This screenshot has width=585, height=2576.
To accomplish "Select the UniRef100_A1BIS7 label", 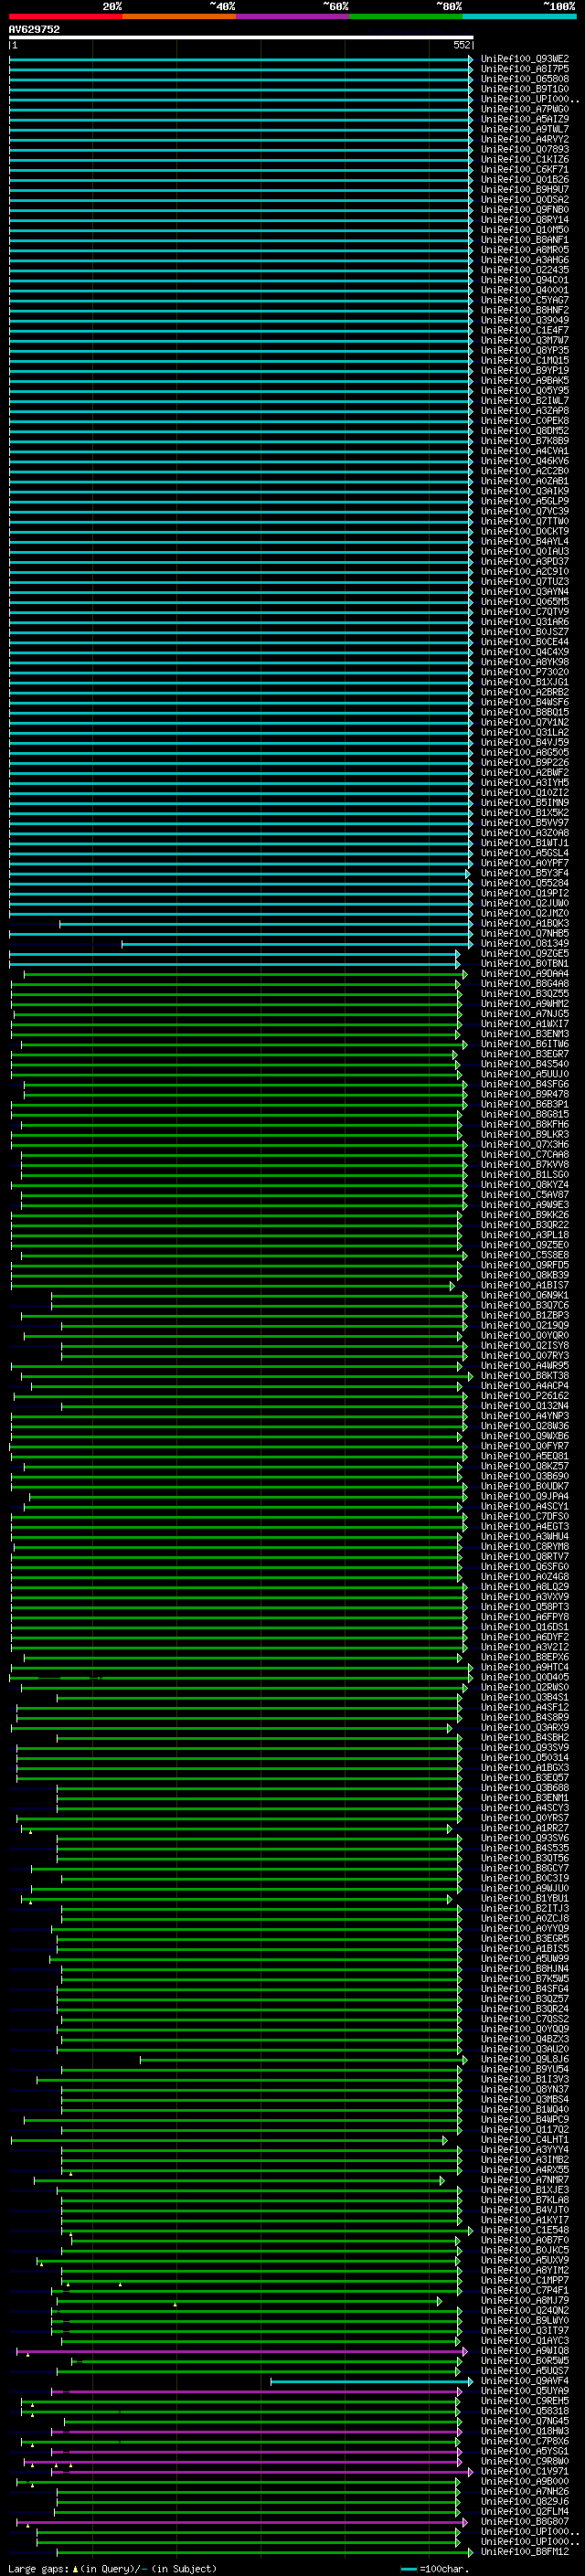I will (525, 1286).
